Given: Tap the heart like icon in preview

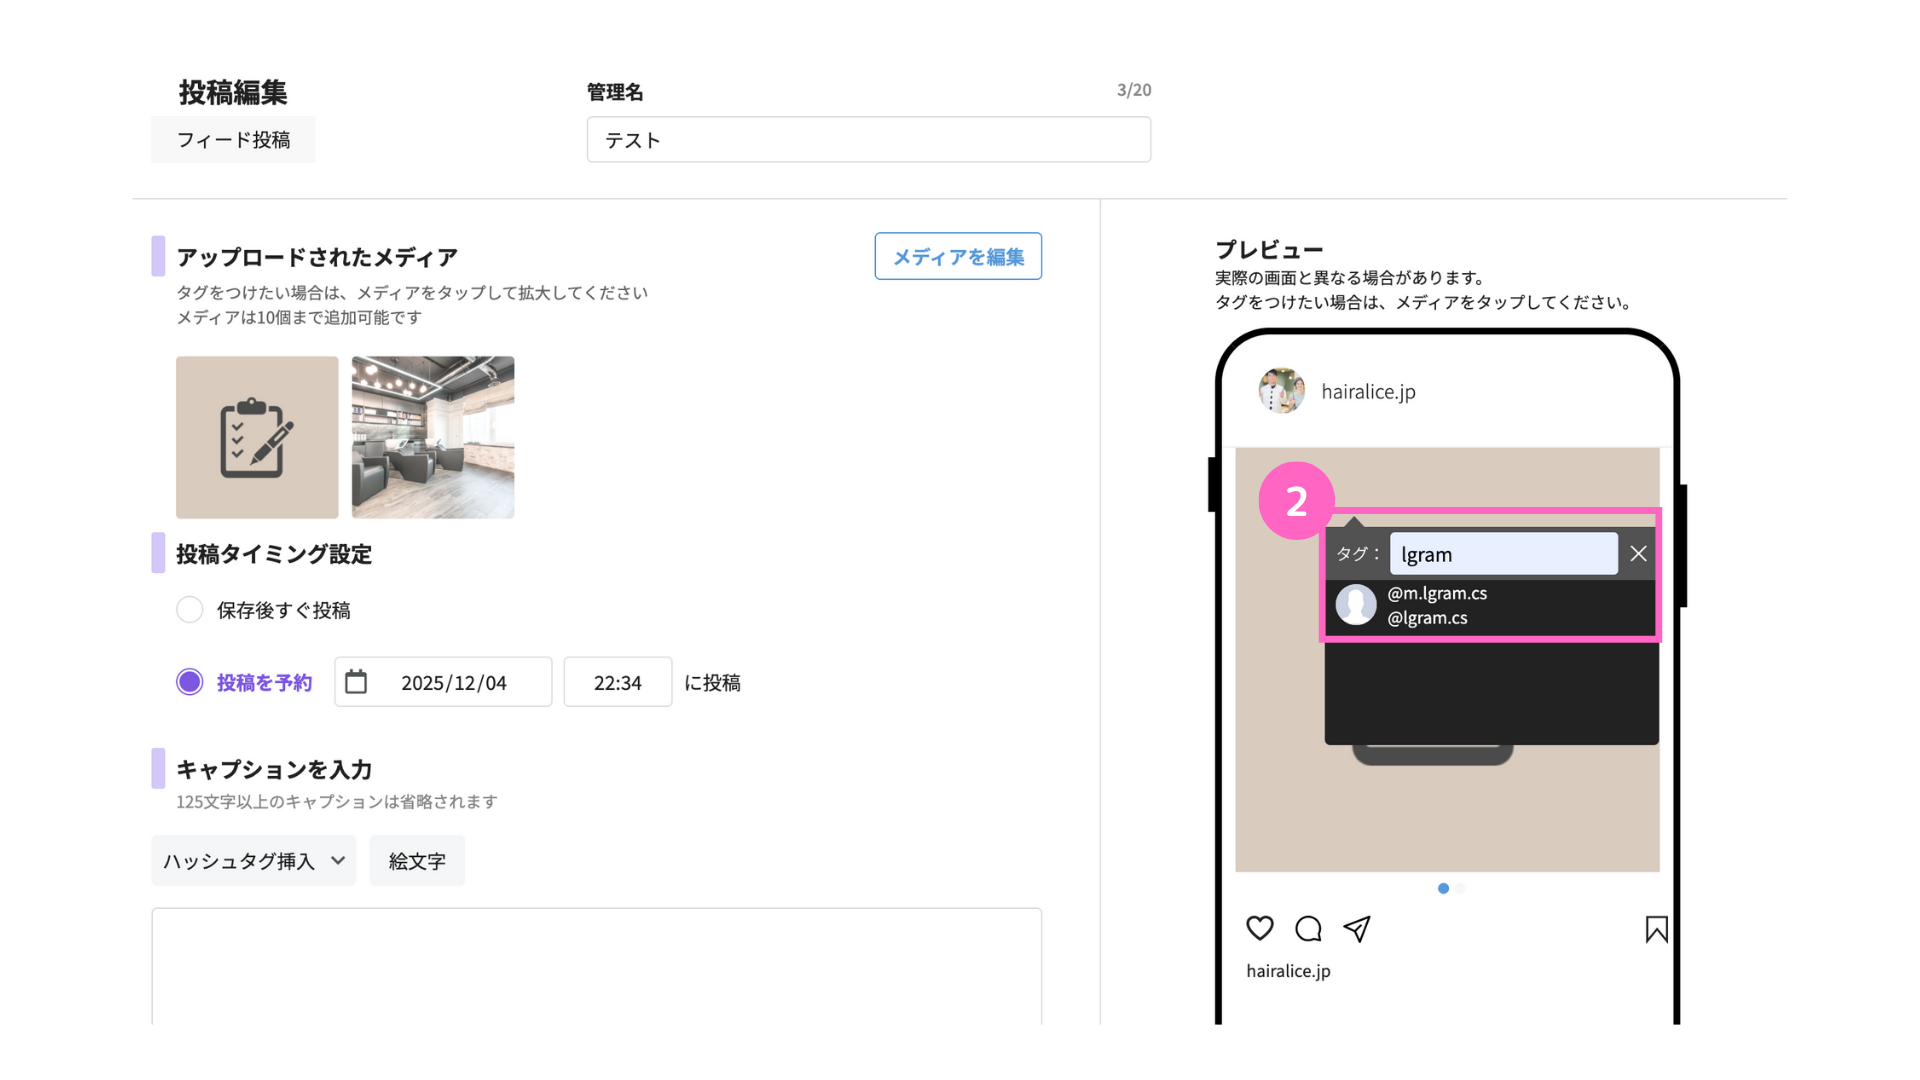Looking at the screenshot, I should (1260, 929).
